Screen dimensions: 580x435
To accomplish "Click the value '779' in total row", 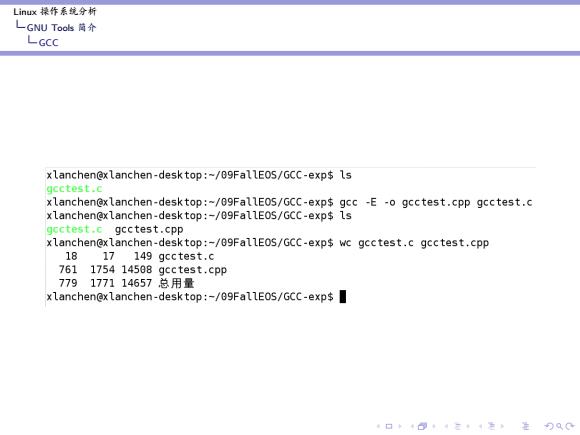I will point(68,283).
